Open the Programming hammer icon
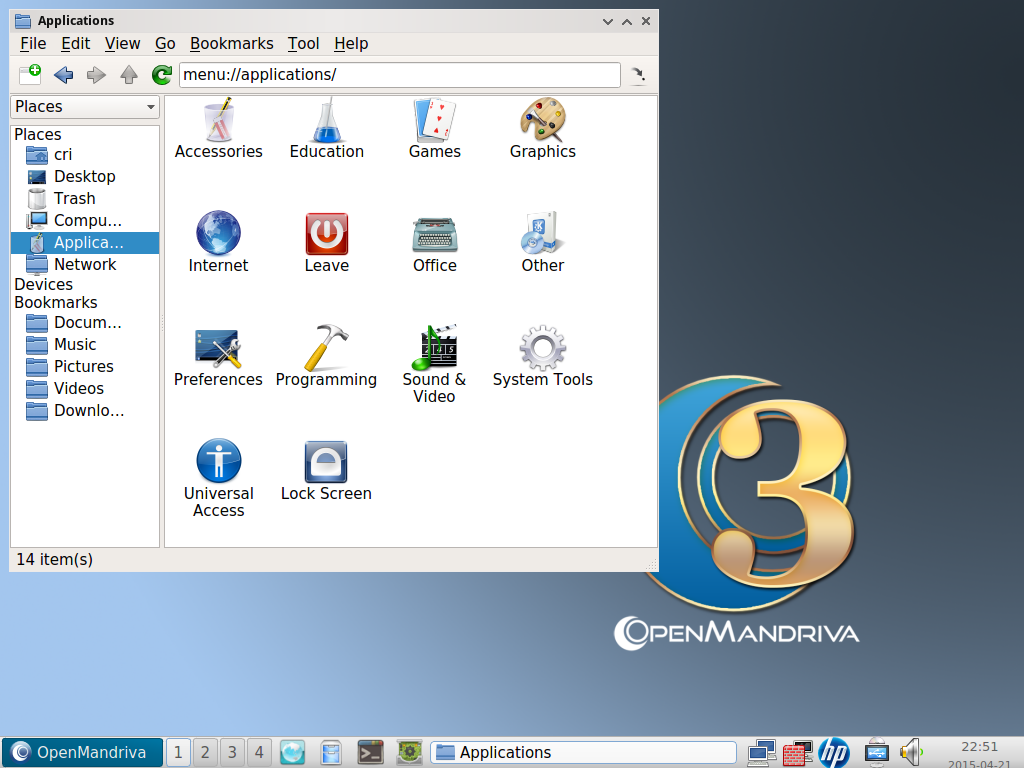 [x=326, y=349]
